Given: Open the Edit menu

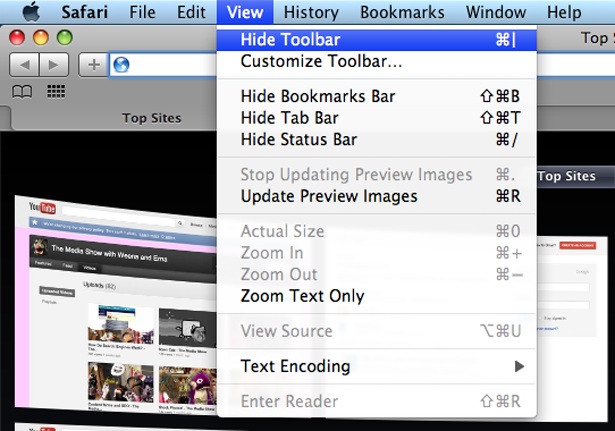Looking at the screenshot, I should [x=191, y=12].
